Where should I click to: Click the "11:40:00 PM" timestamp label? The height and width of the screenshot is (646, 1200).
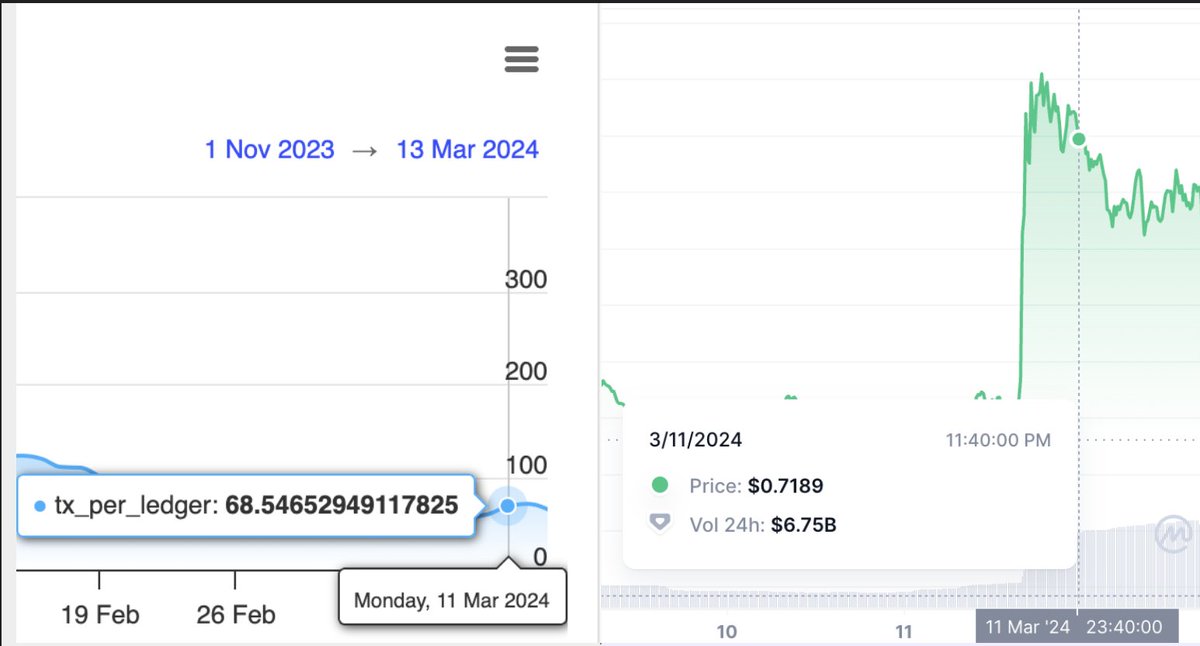coord(1000,440)
